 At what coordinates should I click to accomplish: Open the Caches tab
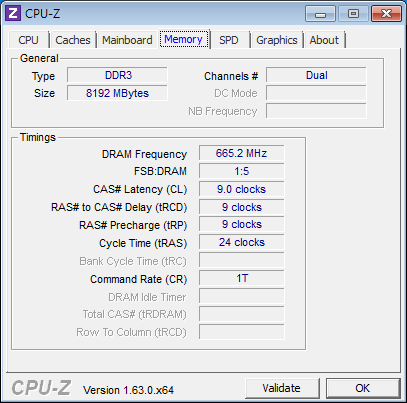[x=73, y=40]
